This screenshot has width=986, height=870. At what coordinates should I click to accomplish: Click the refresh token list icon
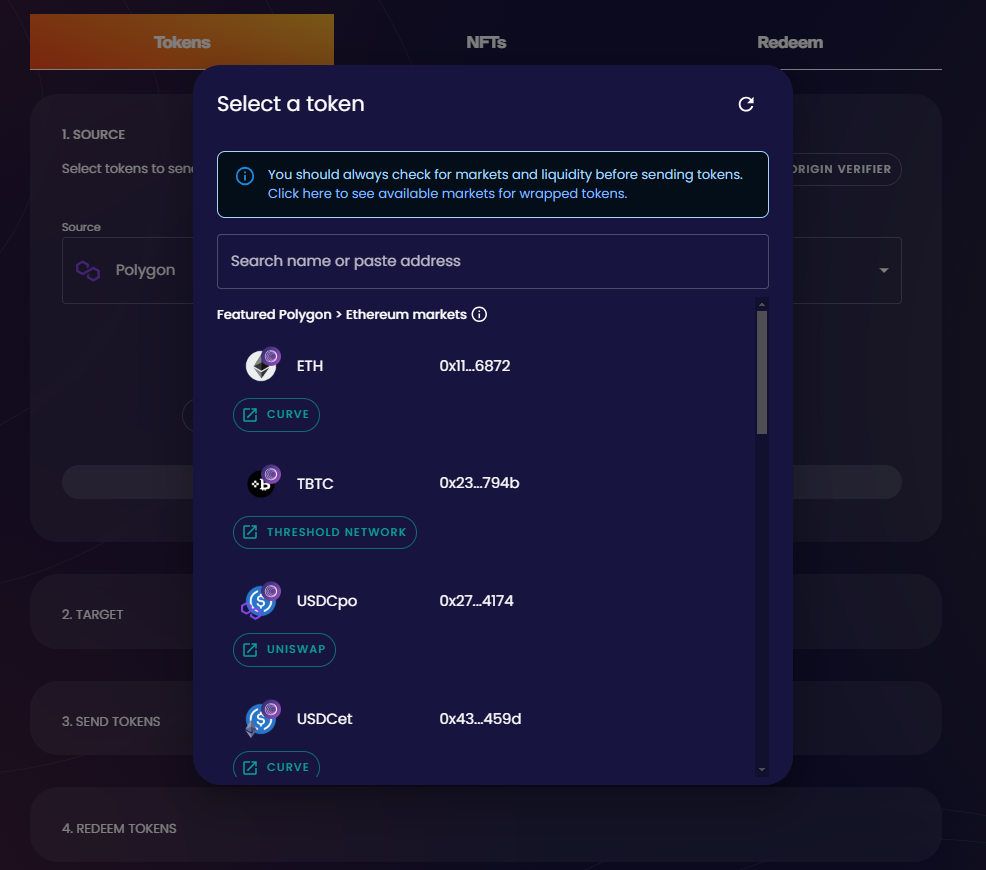746,104
